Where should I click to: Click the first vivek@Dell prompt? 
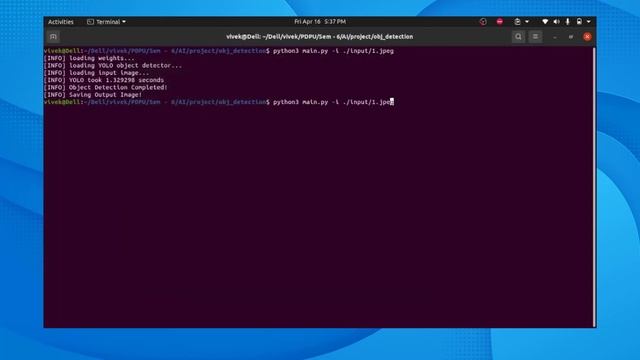tap(62, 51)
